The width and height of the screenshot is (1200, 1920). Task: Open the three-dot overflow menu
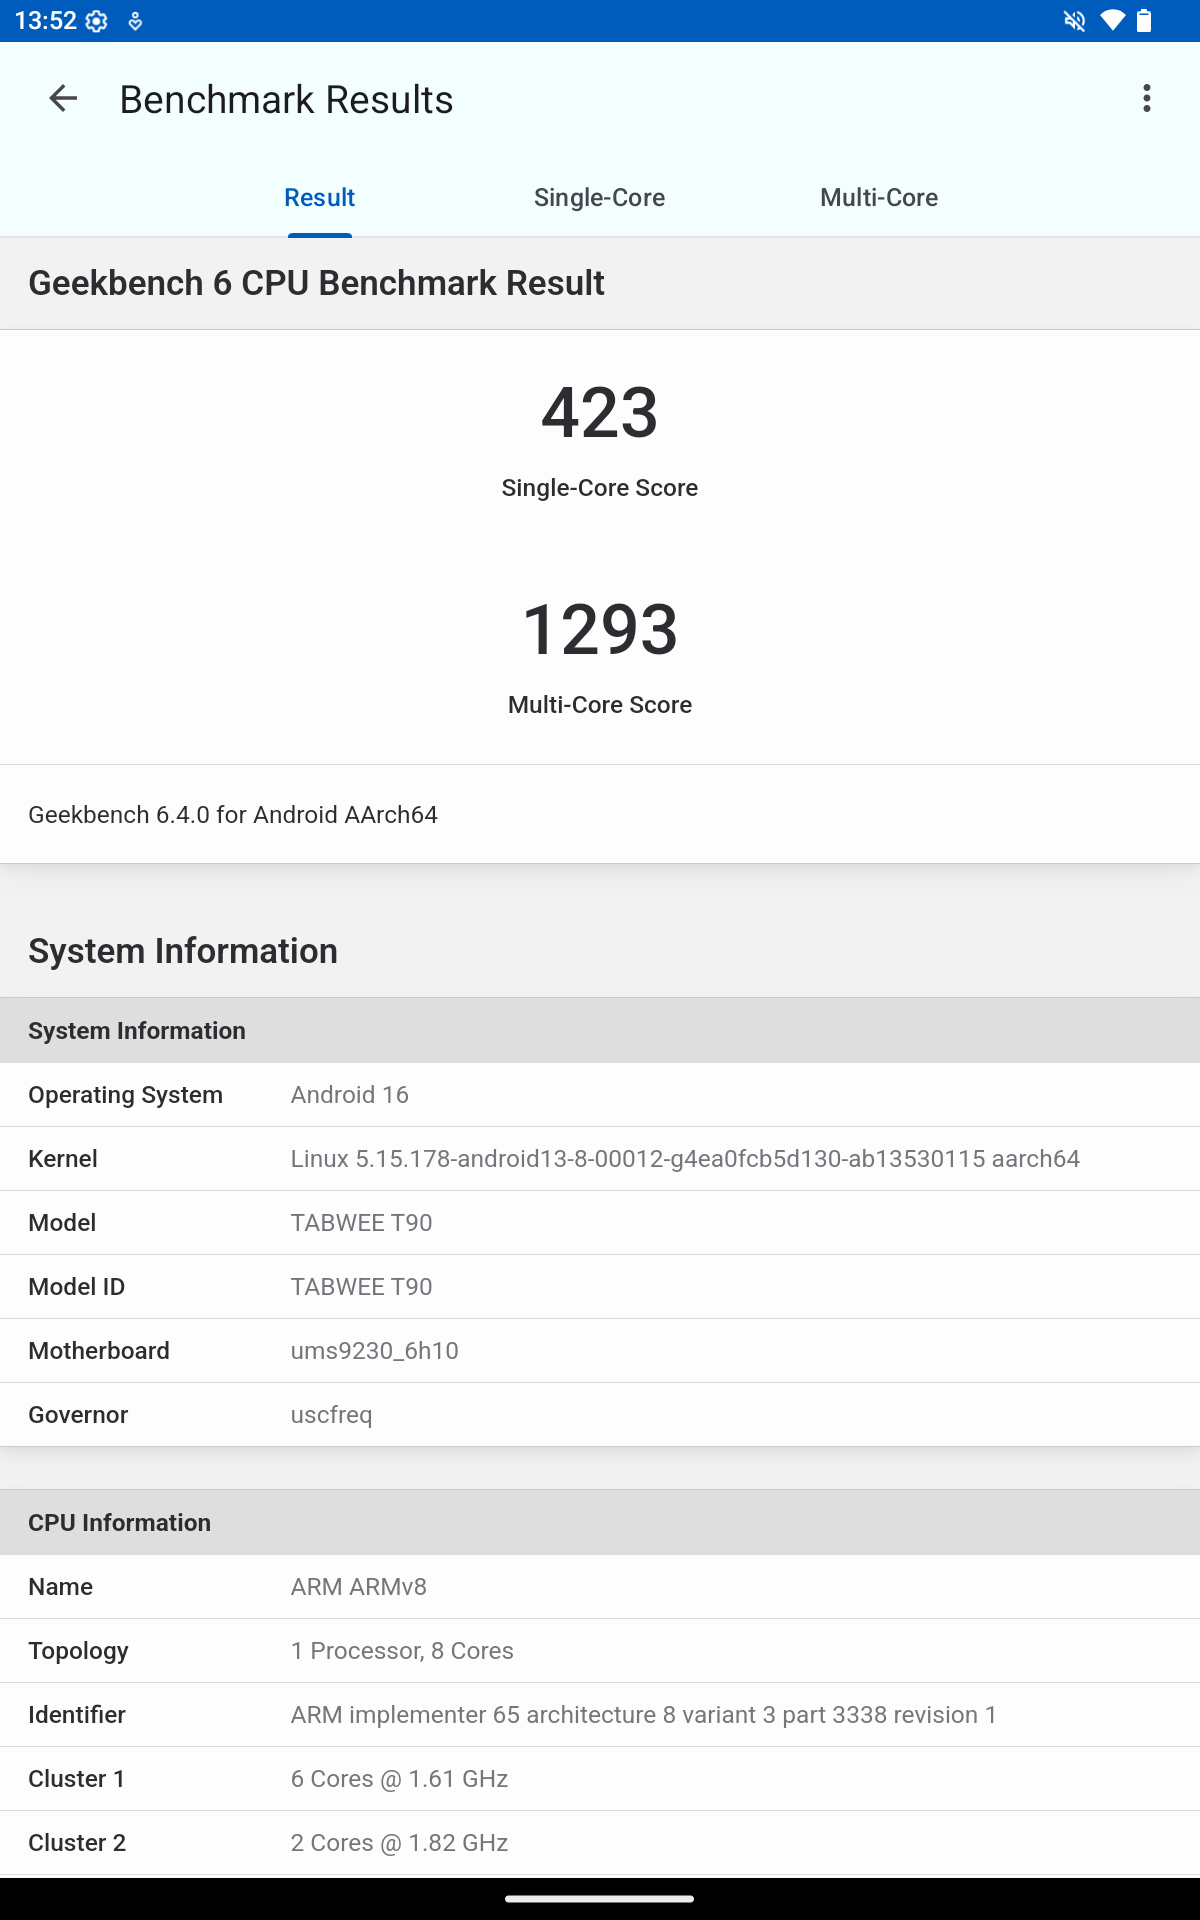1146,99
